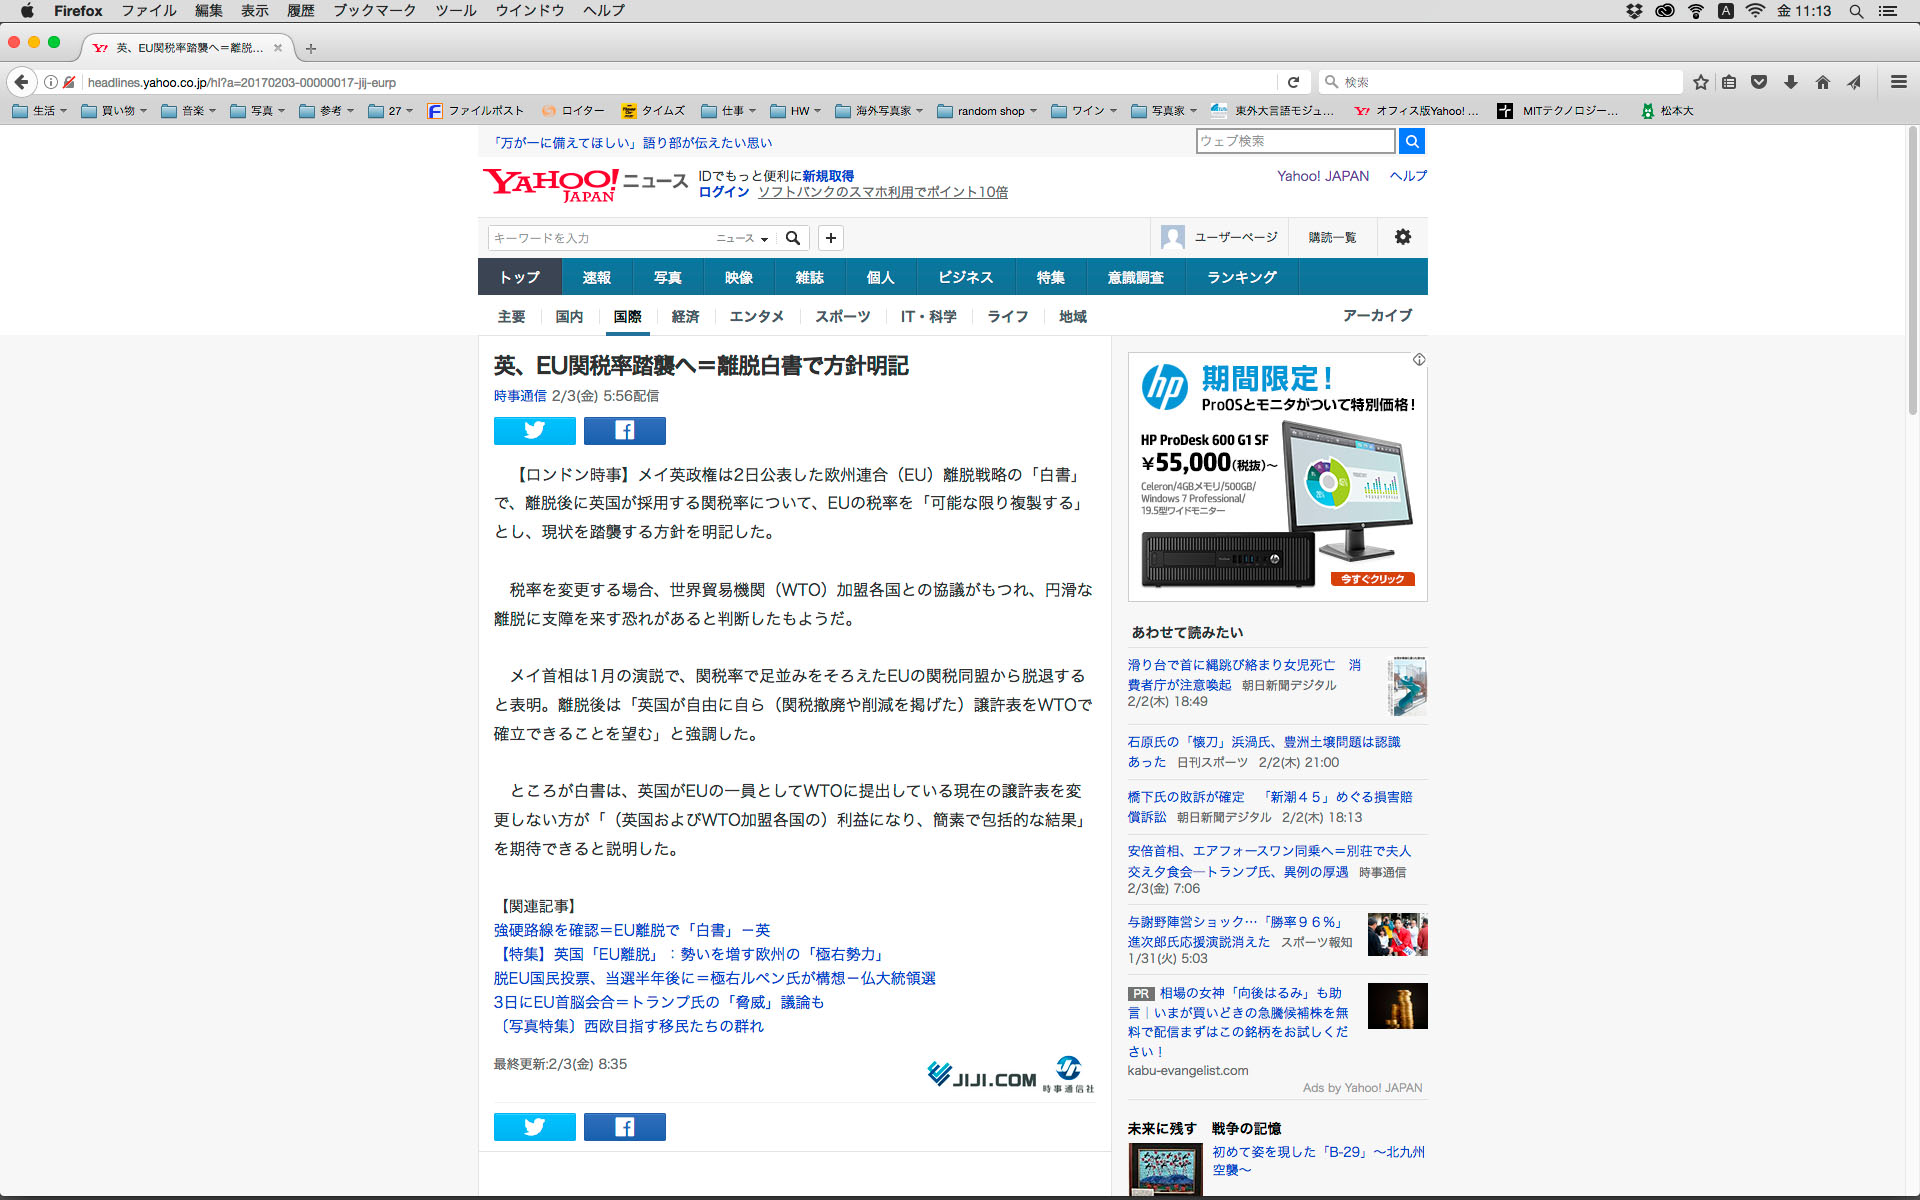This screenshot has height=1200, width=1920.
Task: Expand the 生活 bookmarks folder
Action: pyautogui.click(x=40, y=111)
